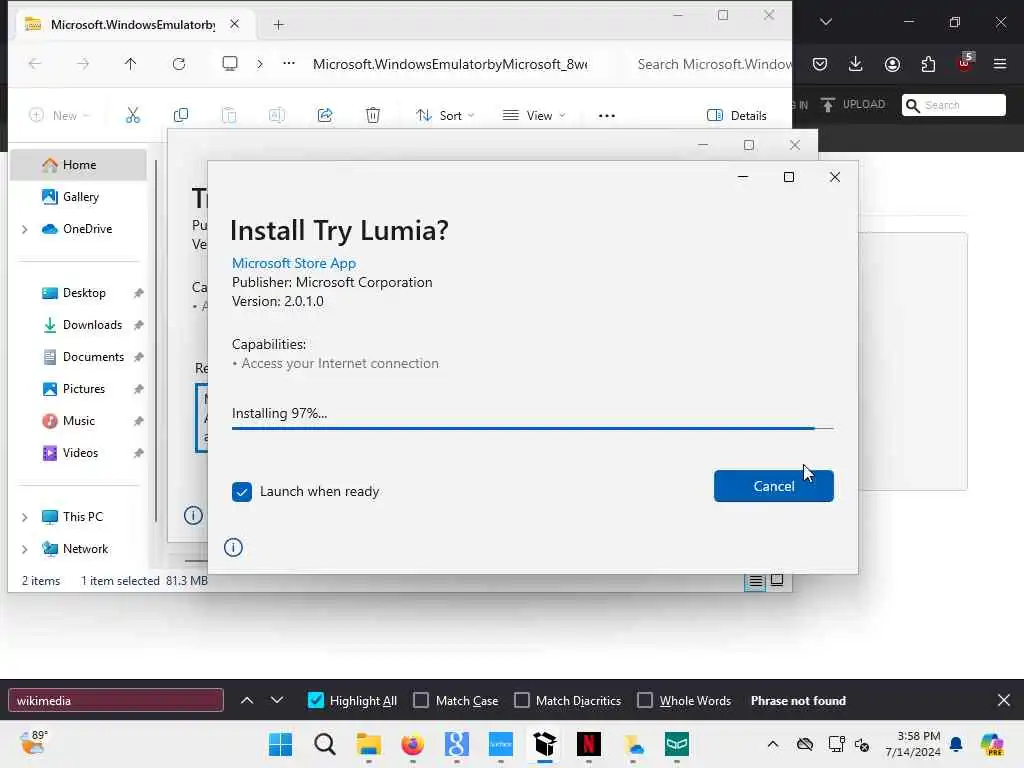1024x768 pixels.
Task: Expand the This PC tree node
Action: (25, 517)
